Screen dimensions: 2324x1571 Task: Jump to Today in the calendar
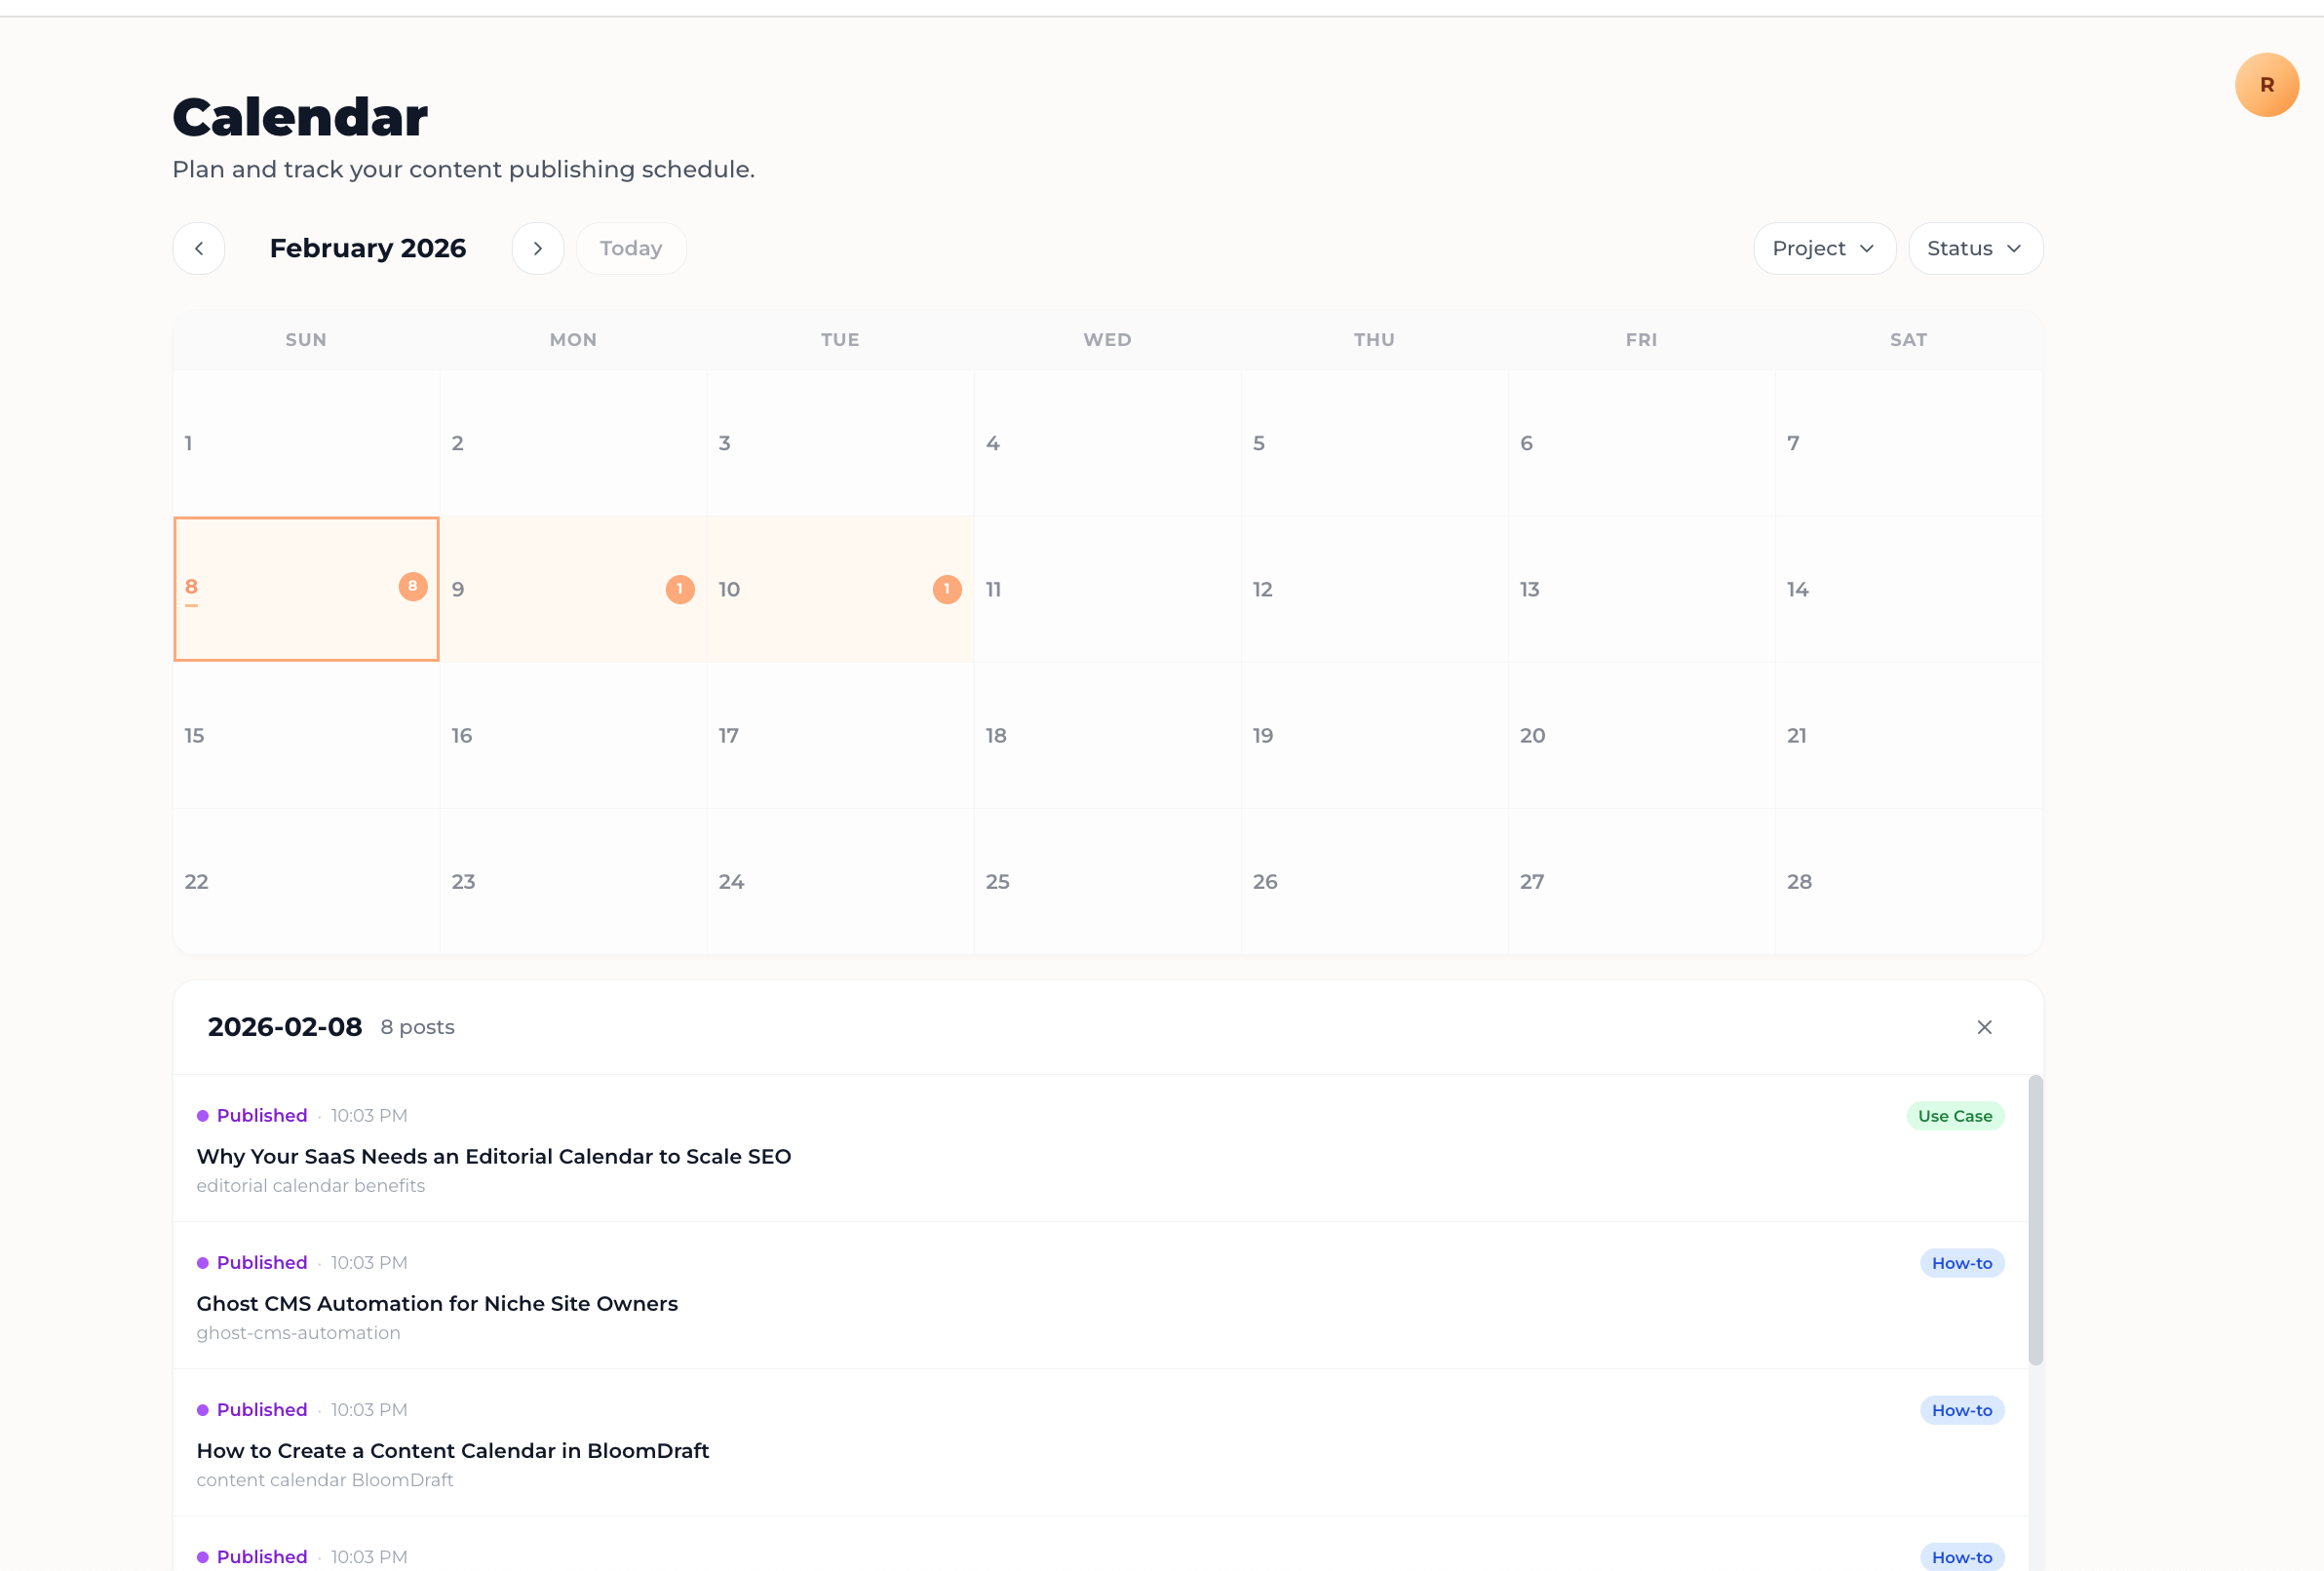(x=631, y=248)
